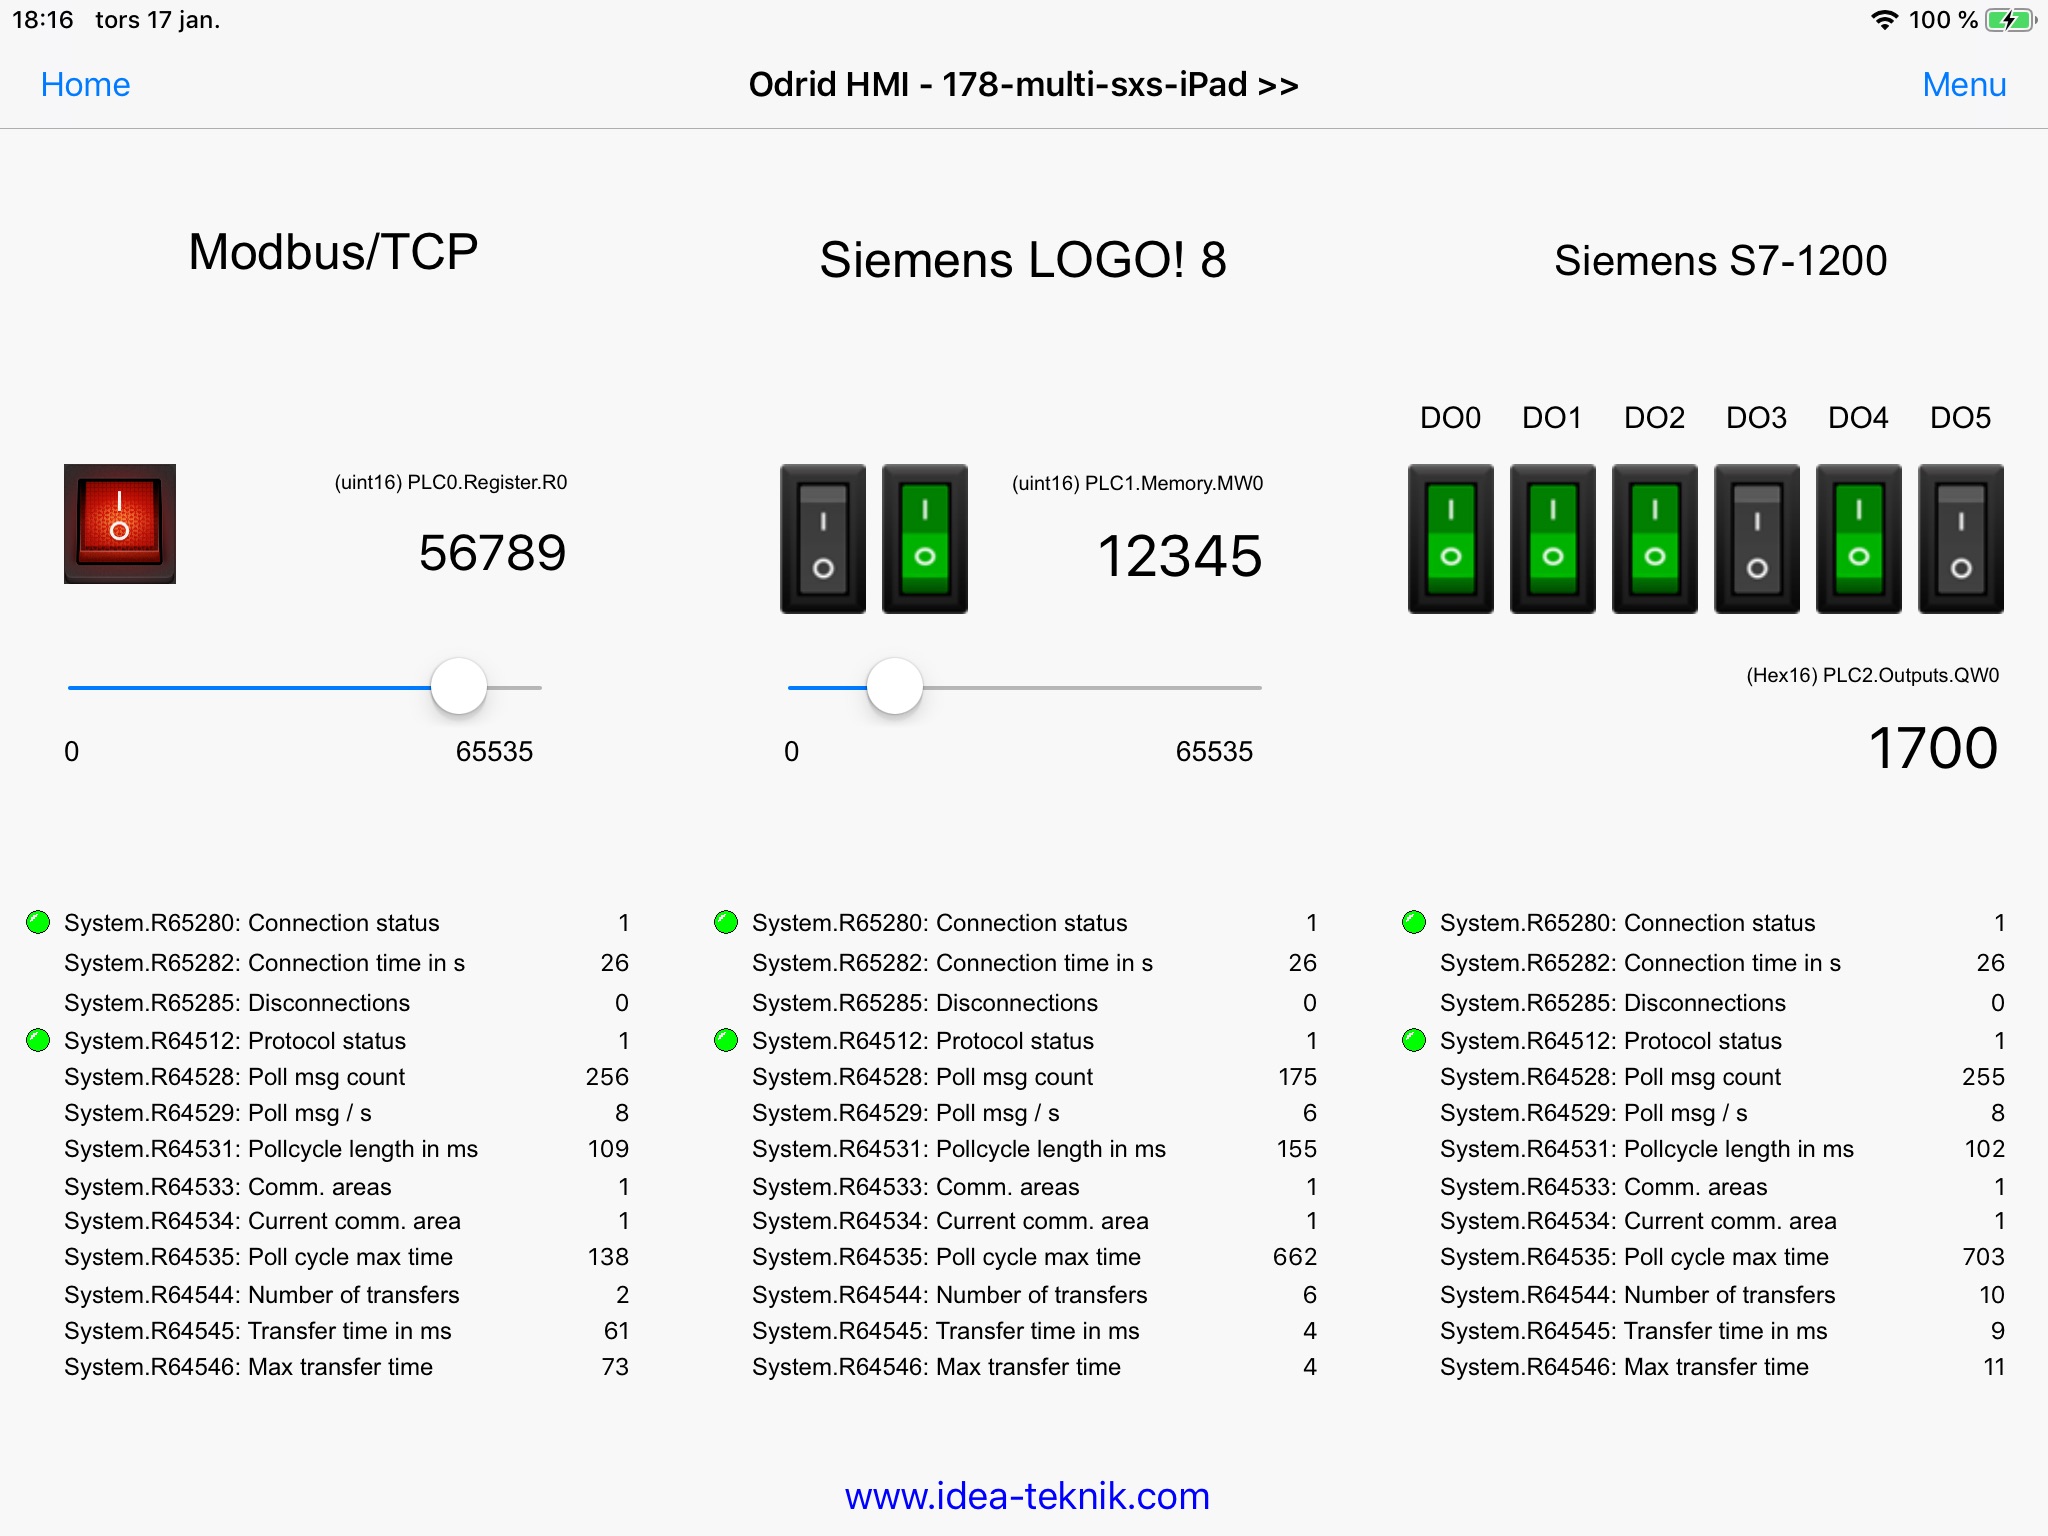Select the PLC0 register value 56789

click(492, 553)
